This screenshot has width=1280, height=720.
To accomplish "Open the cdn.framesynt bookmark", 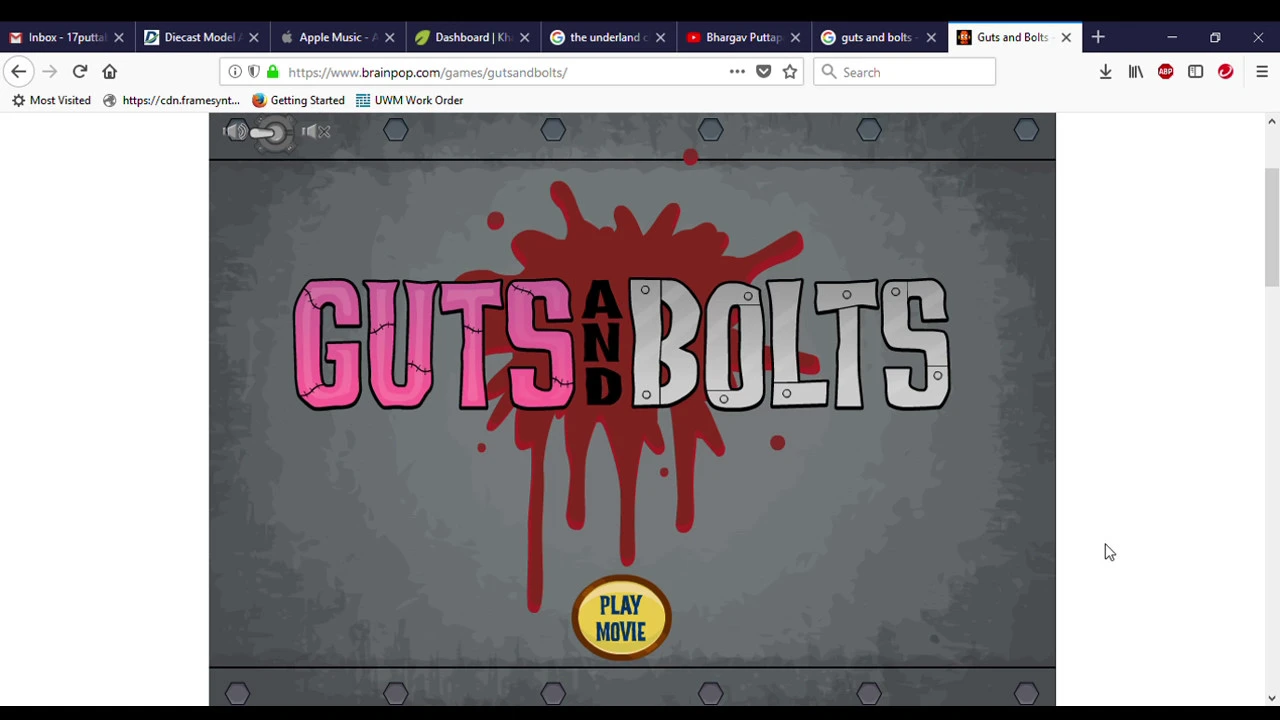I will pyautogui.click(x=172, y=100).
